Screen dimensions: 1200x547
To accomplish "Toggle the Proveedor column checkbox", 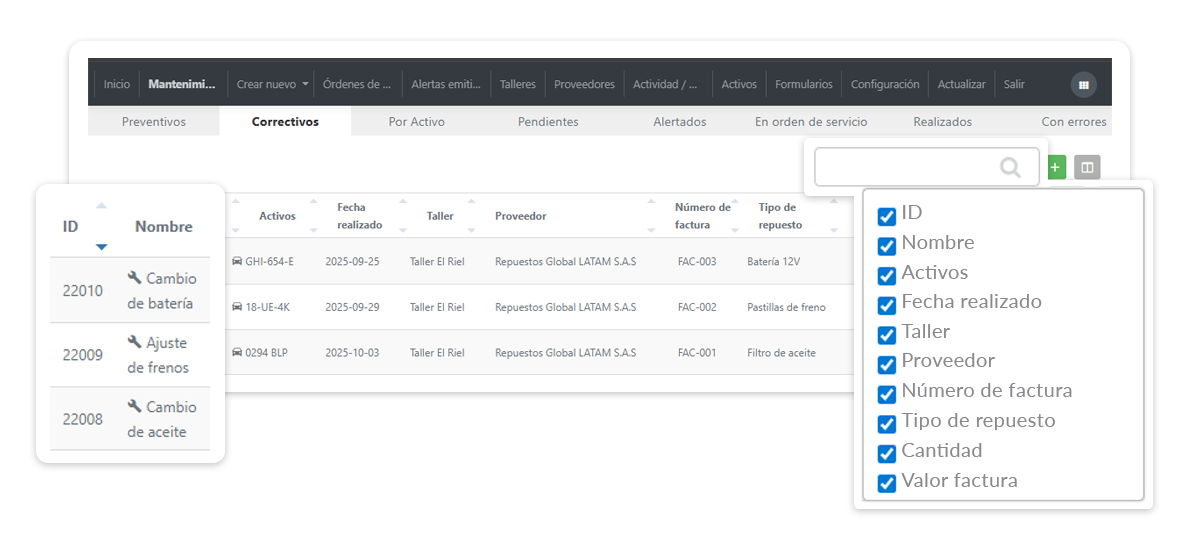I will 886,365.
